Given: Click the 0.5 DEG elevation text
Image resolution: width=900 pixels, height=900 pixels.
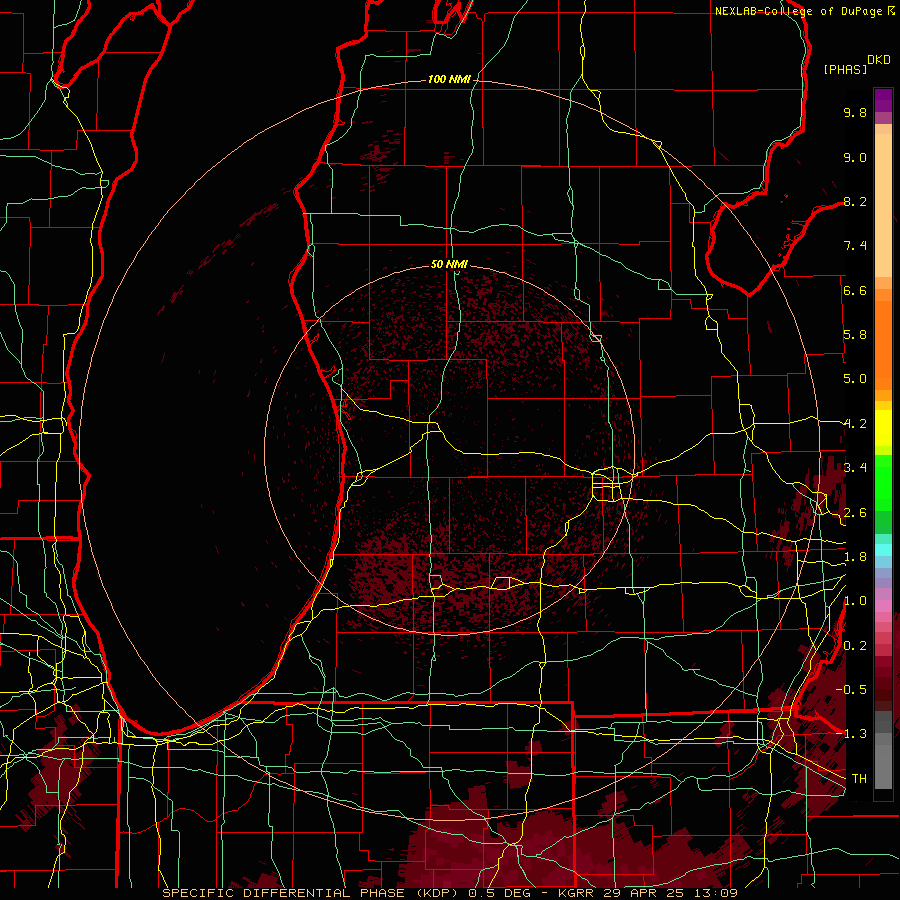Looking at the screenshot, I should click(501, 893).
